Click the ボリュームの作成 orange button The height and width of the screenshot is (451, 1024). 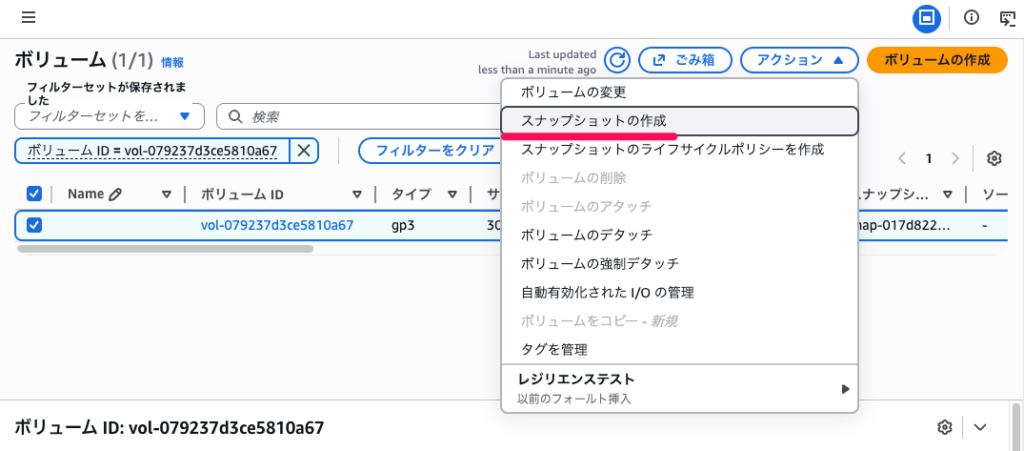[x=937, y=60]
